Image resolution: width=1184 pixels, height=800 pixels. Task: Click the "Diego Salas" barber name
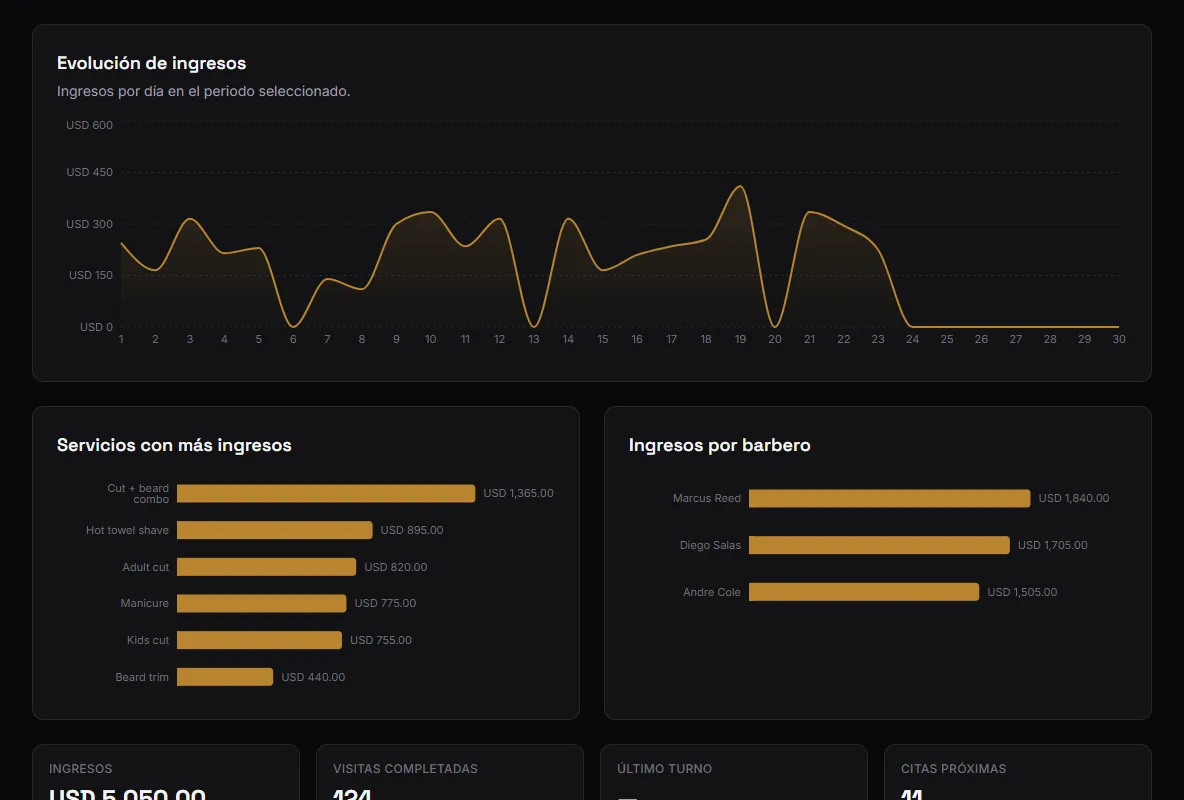pos(711,545)
